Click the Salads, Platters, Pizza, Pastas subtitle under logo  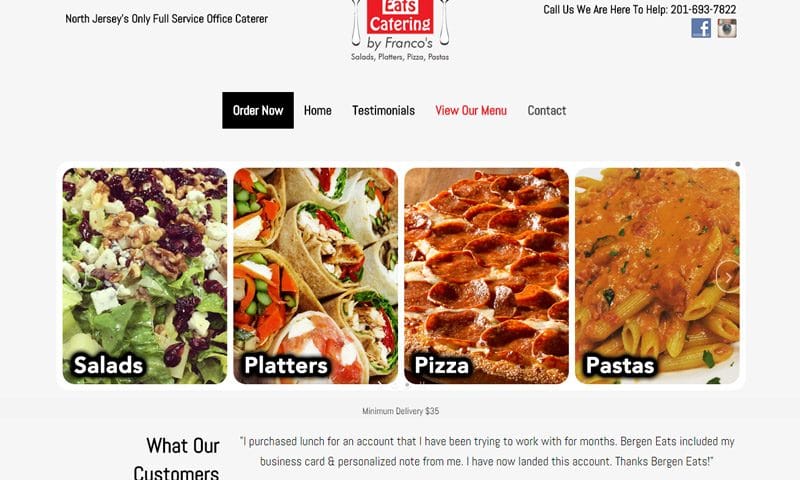[x=400, y=57]
